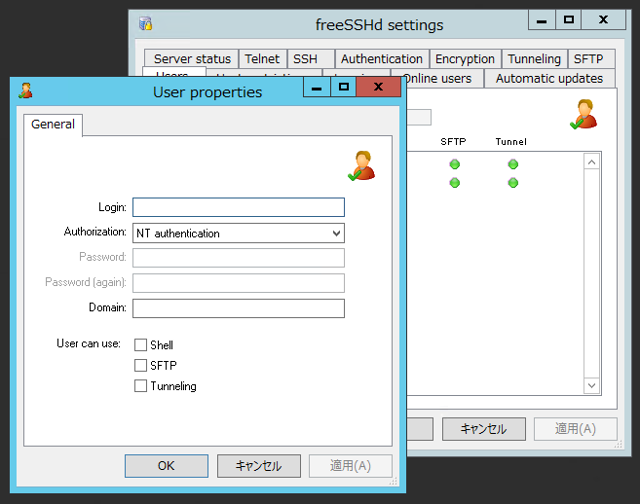Focus the Domain input field
Viewport: 640px width, 504px height.
point(238,308)
